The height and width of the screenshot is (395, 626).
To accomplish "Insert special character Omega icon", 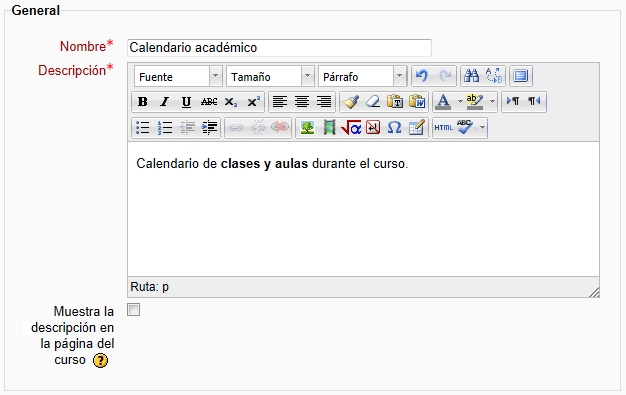I will 394,128.
